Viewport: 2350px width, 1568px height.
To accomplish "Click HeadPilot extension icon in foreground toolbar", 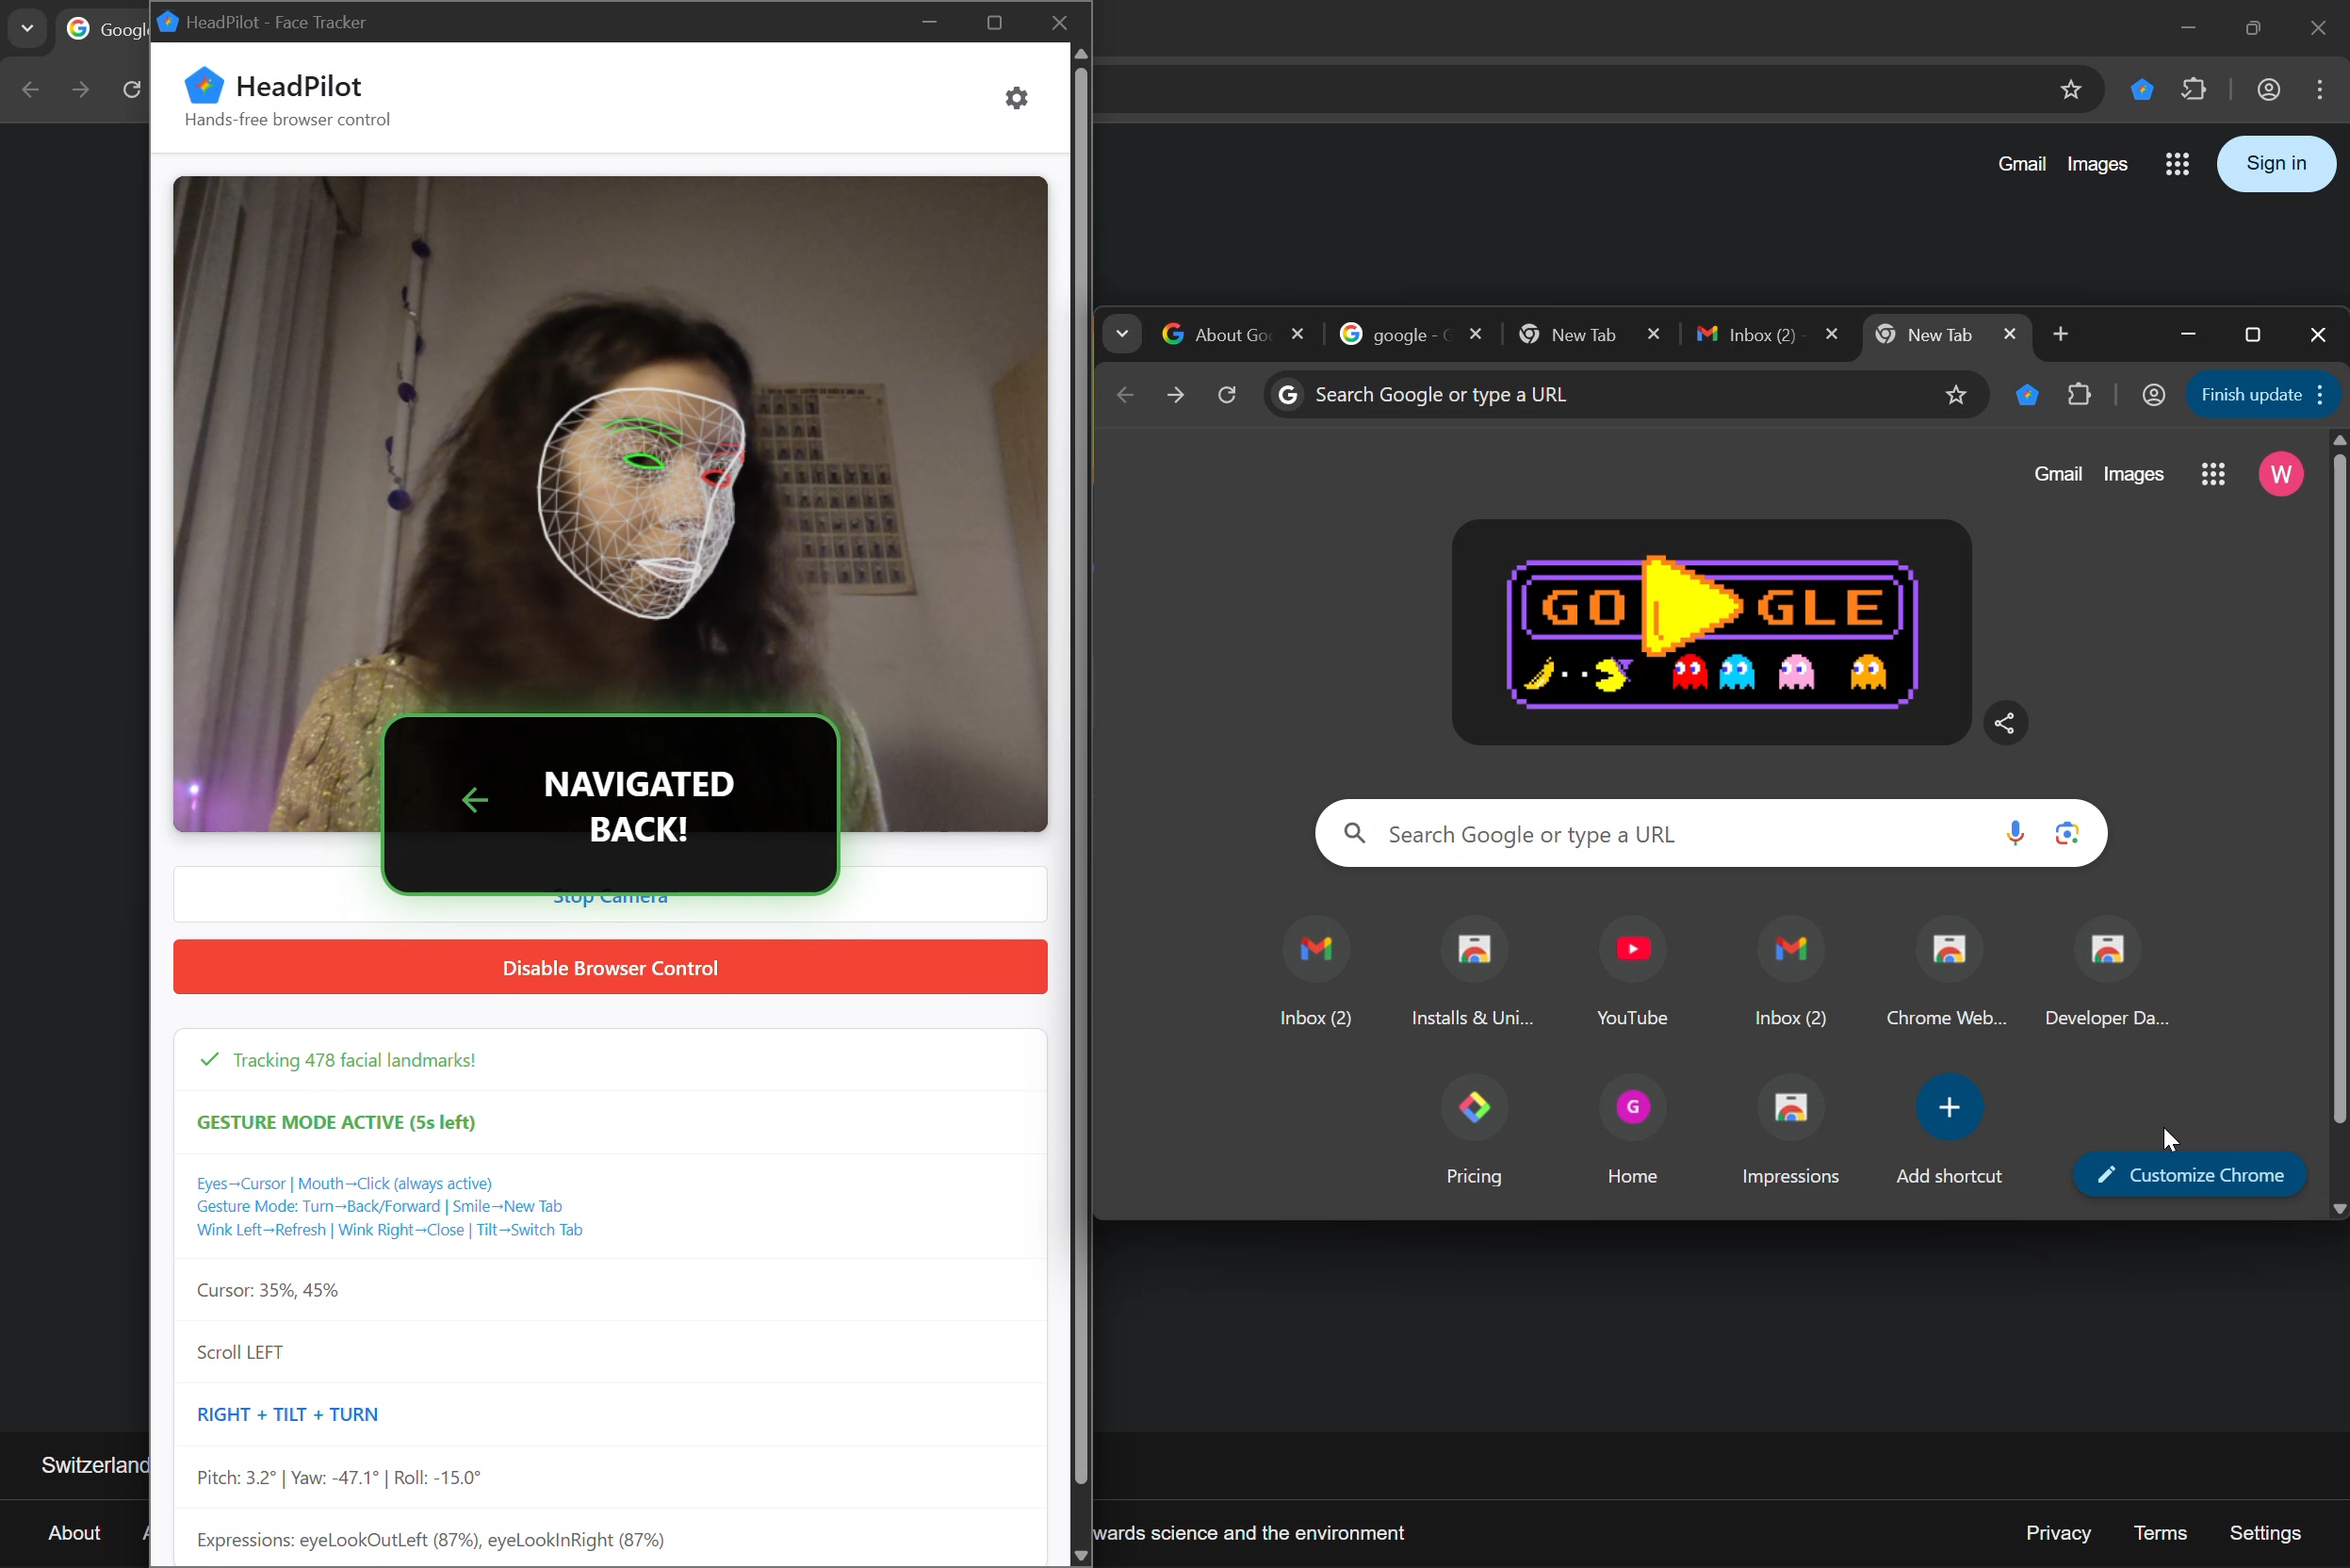I will click(2027, 395).
